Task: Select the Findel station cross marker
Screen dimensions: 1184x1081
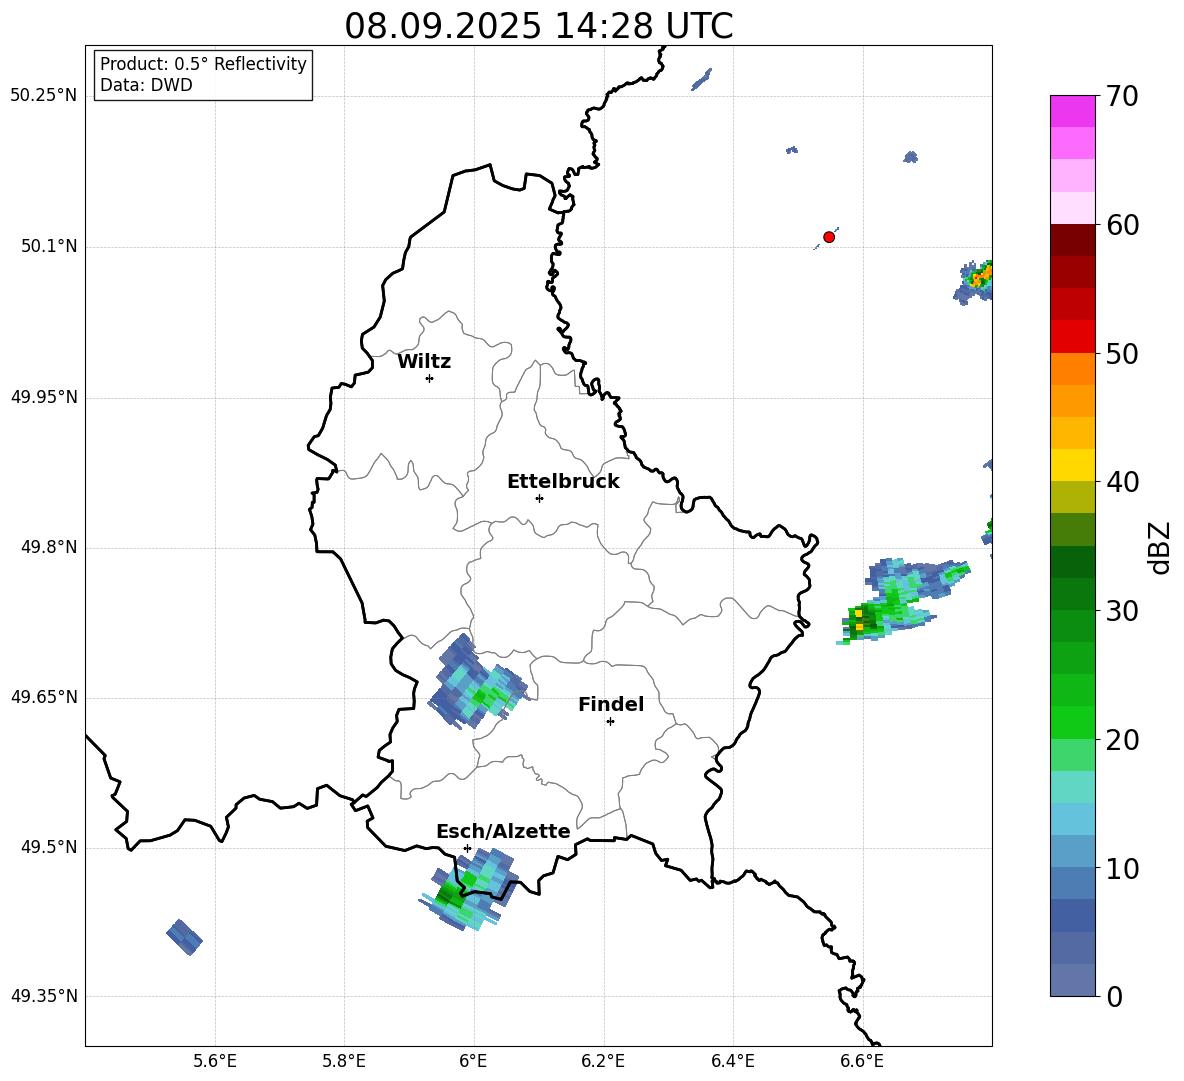Action: [x=610, y=721]
